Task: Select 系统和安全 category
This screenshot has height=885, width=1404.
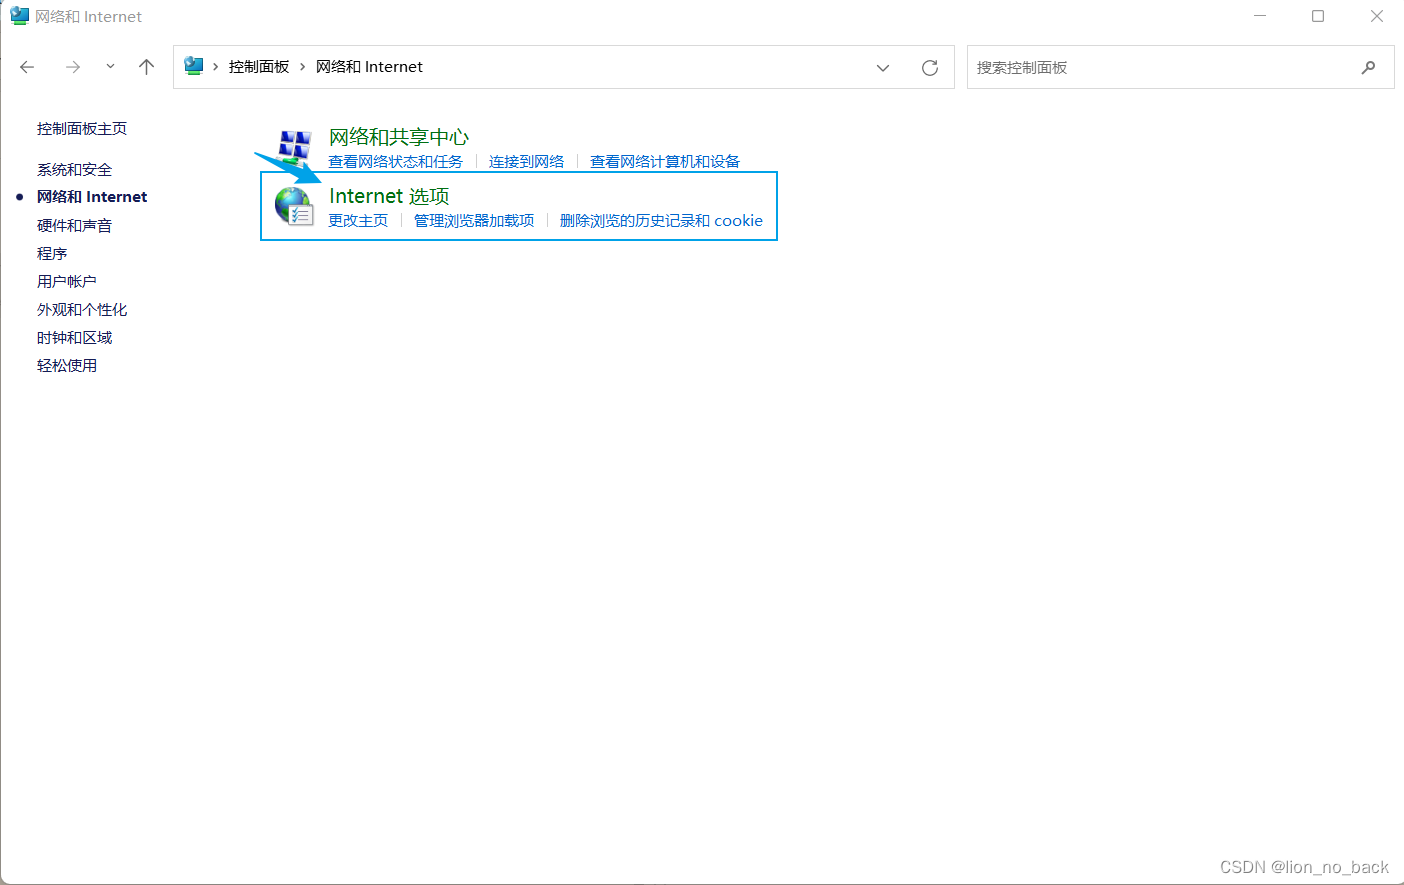Action: [x=74, y=170]
